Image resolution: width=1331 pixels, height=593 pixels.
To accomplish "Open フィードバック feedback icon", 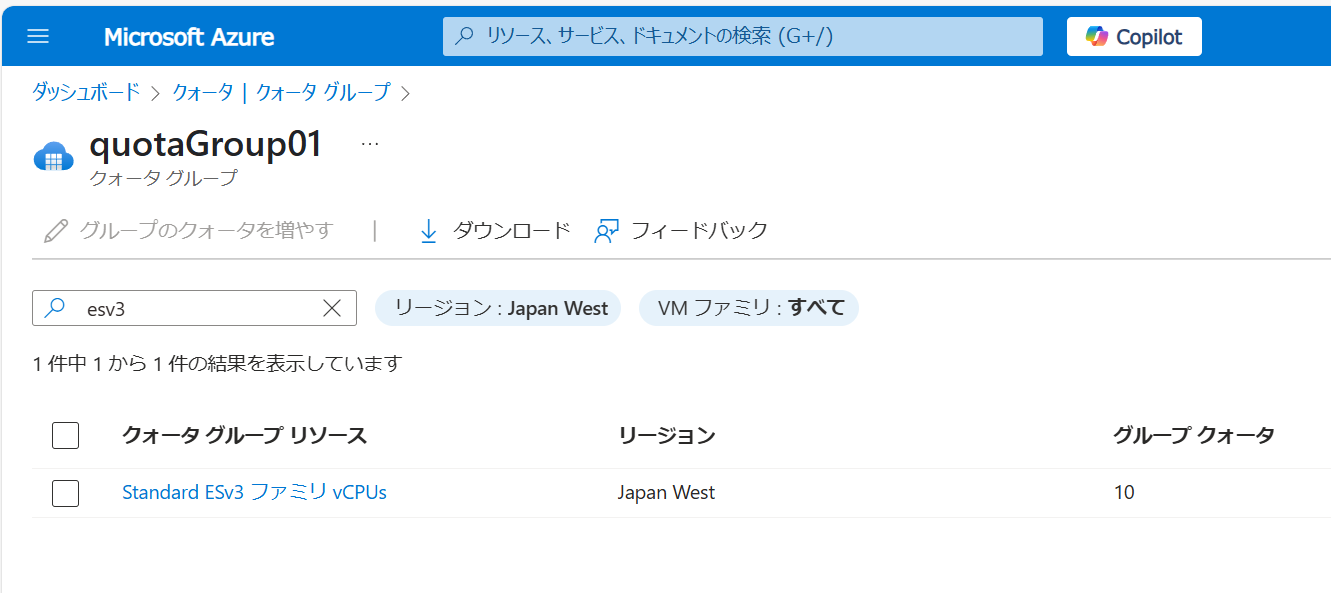I will 607,231.
